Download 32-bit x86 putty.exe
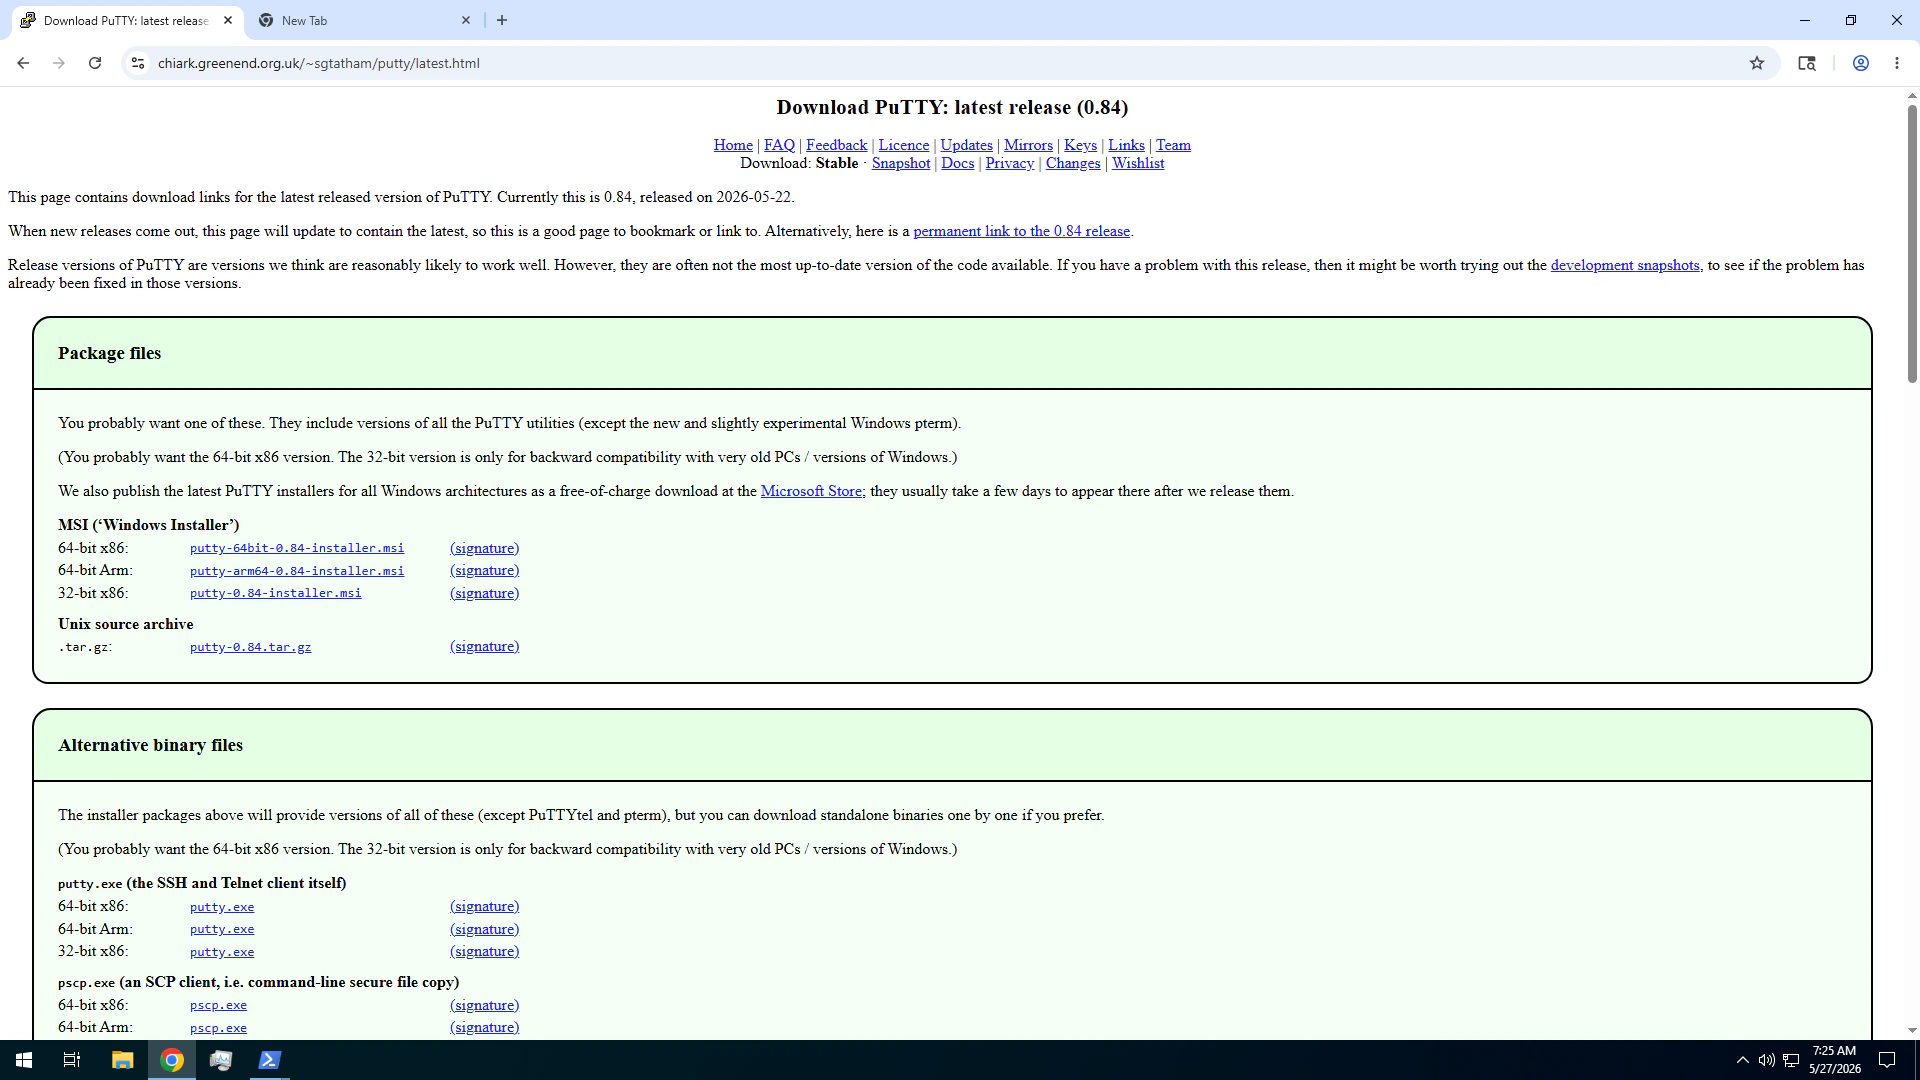 pos(222,952)
